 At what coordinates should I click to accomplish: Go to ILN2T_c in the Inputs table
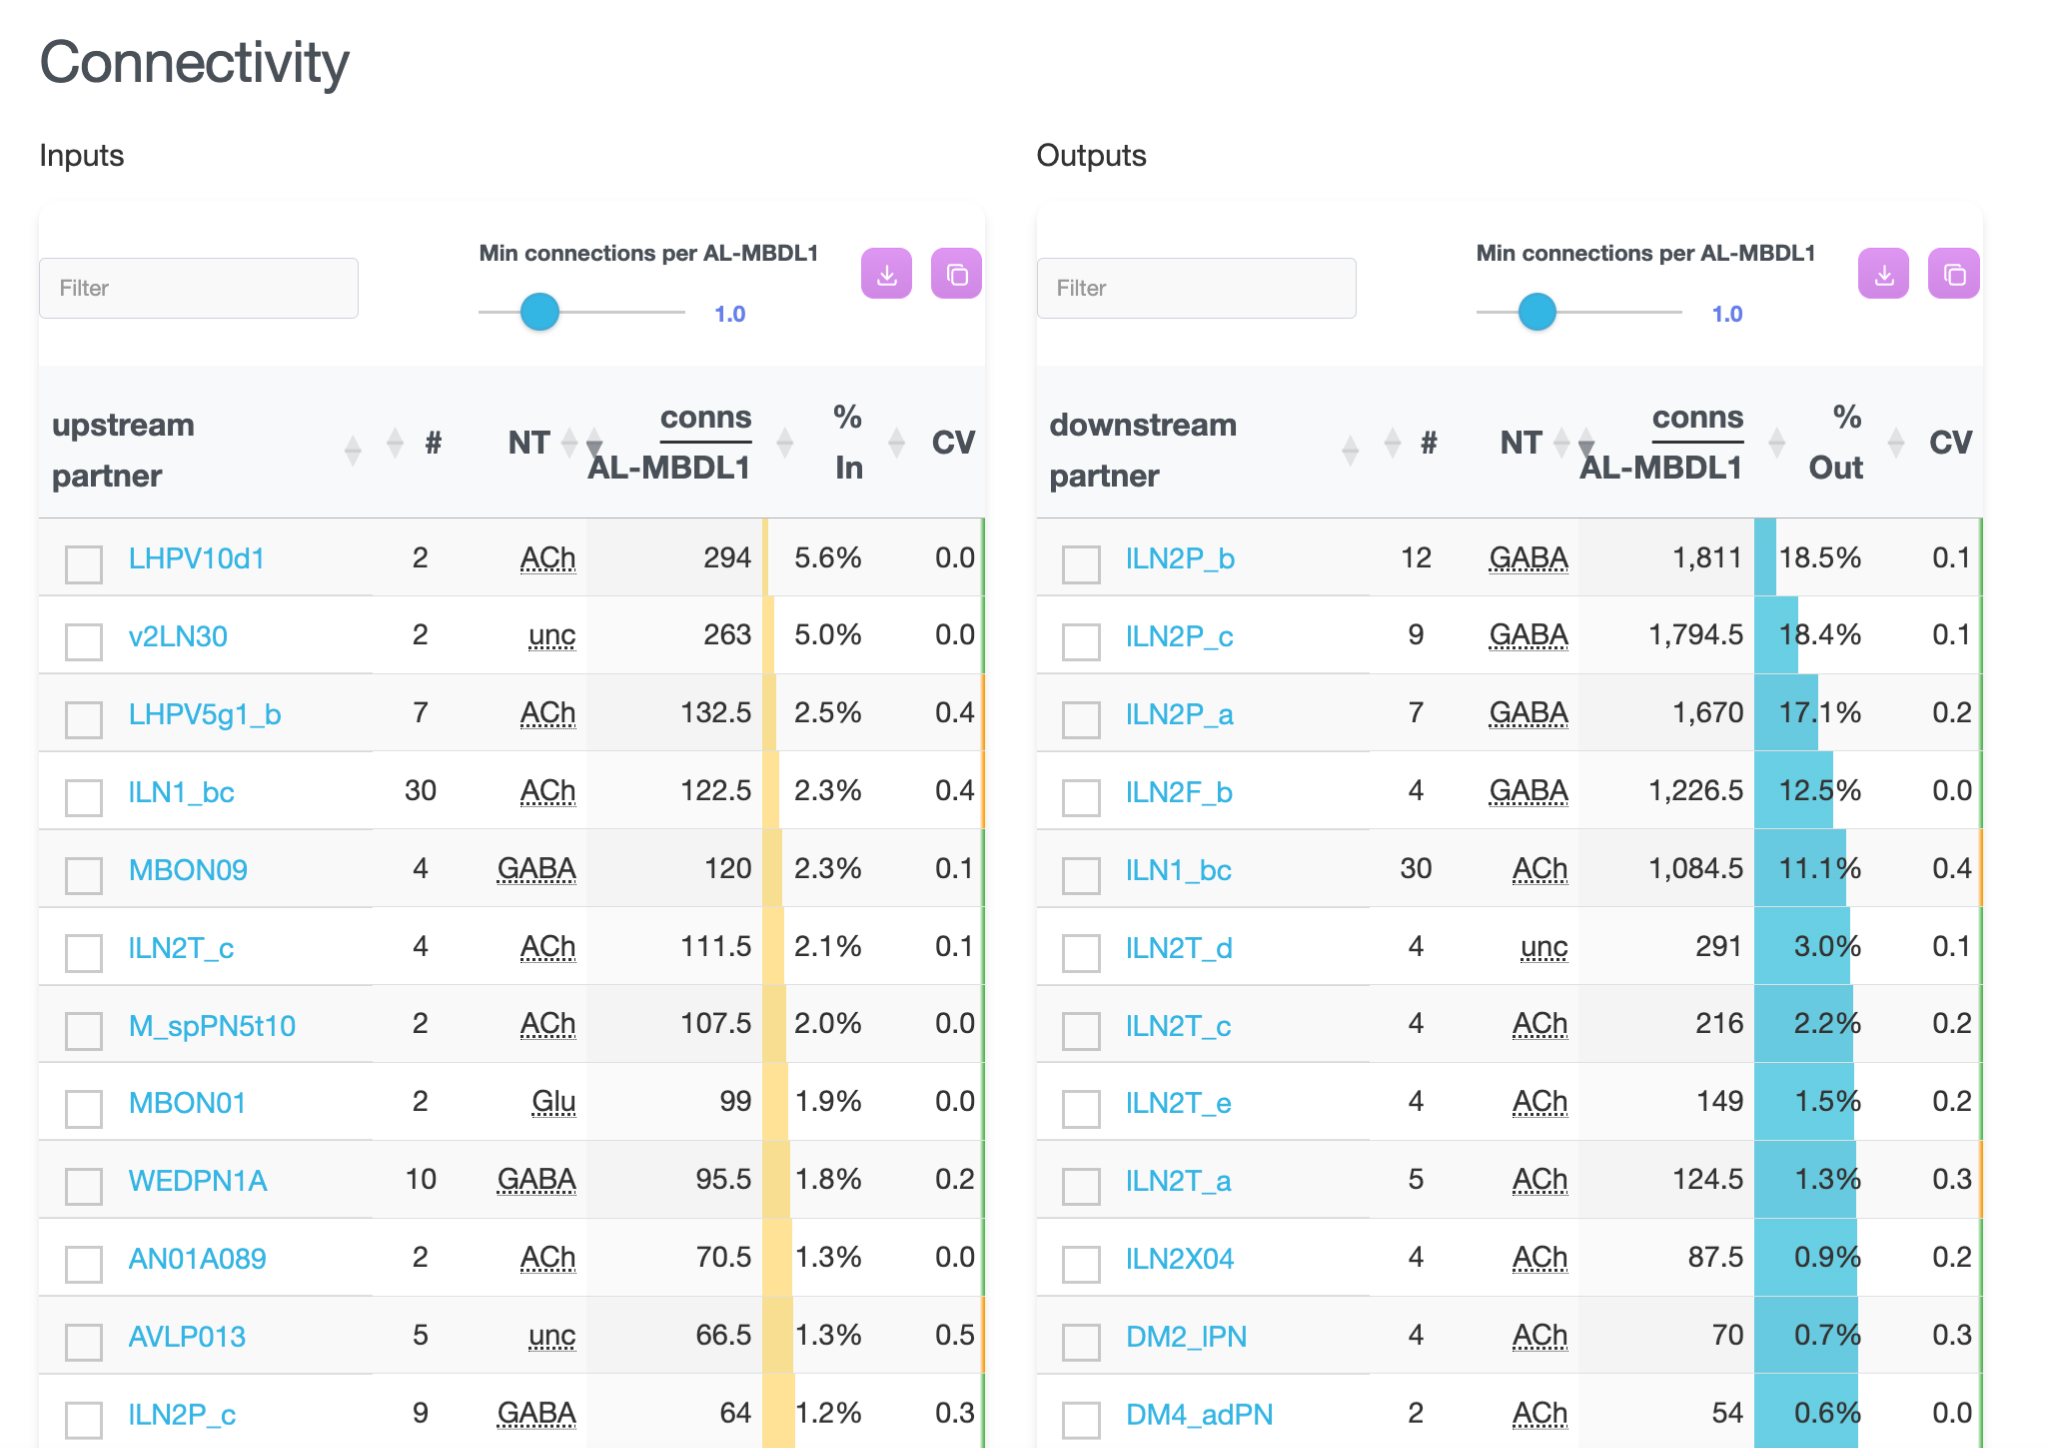pos(181,948)
